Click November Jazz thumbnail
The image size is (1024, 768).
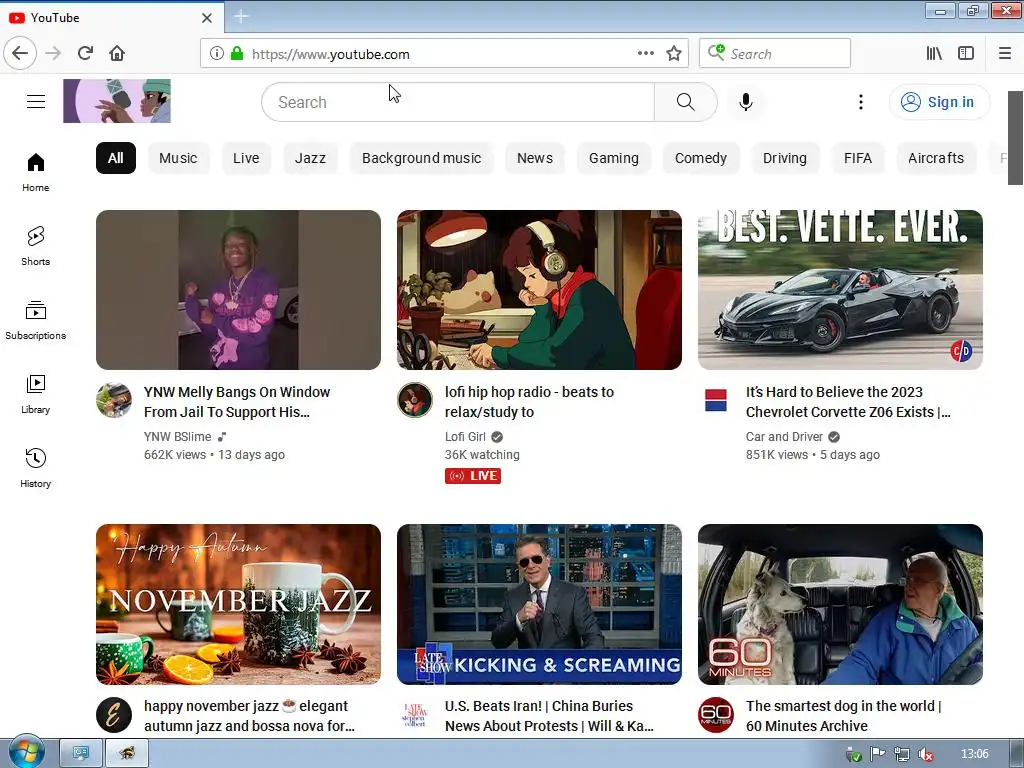coord(238,604)
